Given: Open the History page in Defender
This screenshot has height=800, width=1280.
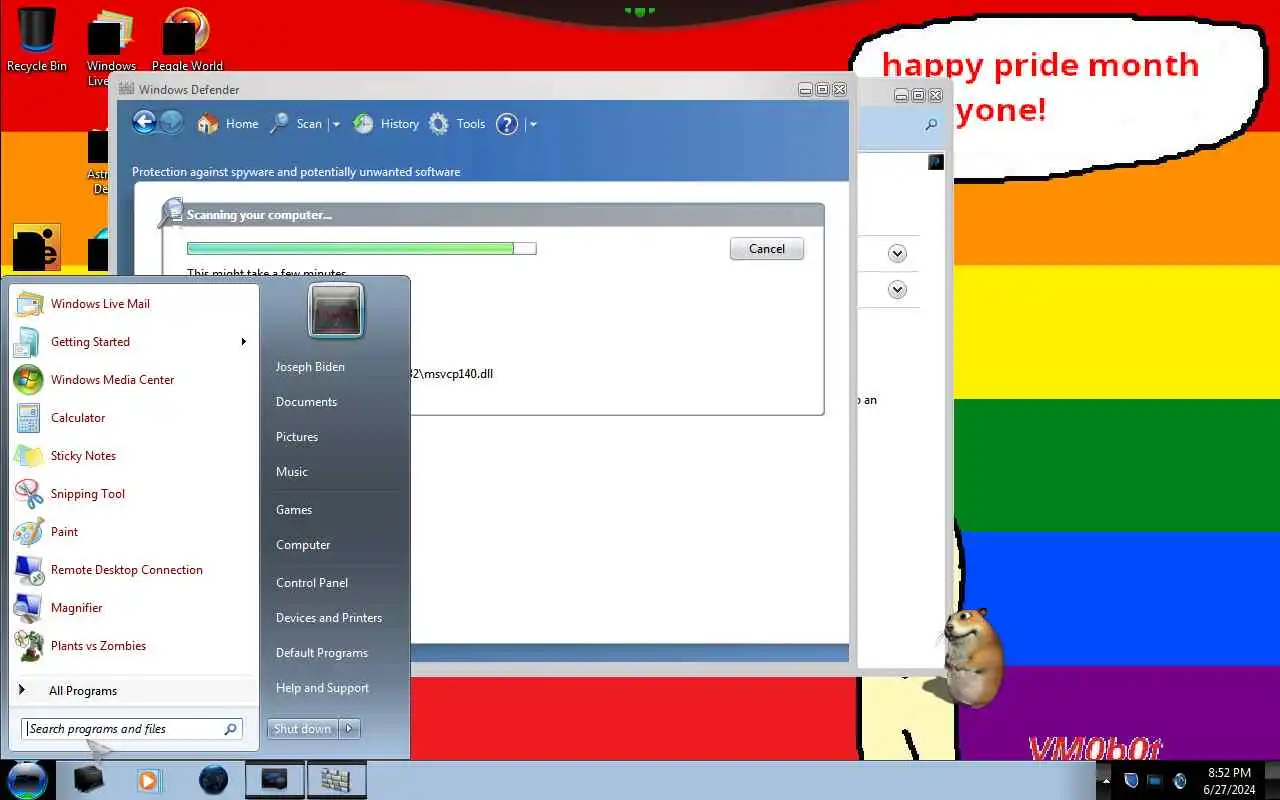Looking at the screenshot, I should pyautogui.click(x=386, y=124).
